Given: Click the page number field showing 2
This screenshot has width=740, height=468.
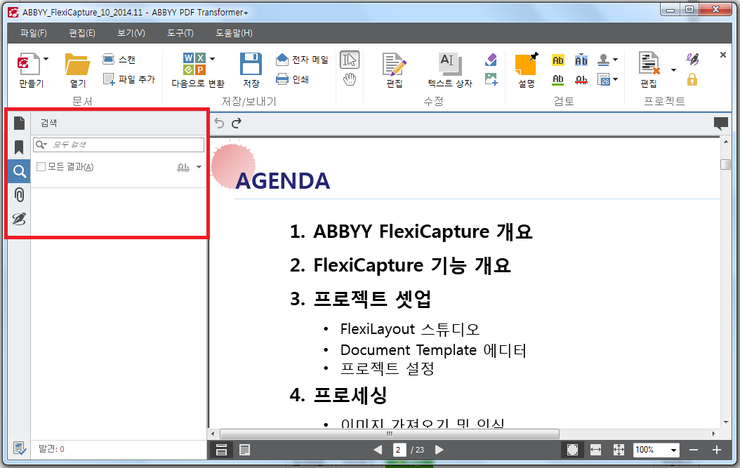Looking at the screenshot, I should pos(399,450).
